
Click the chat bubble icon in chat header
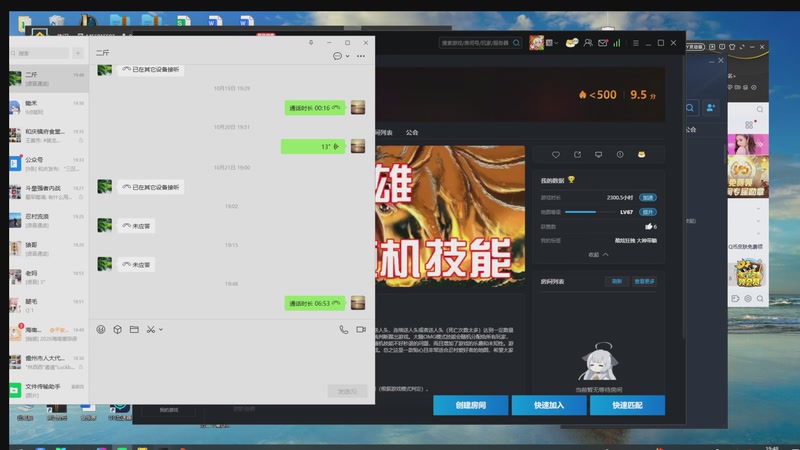pyautogui.click(x=337, y=56)
